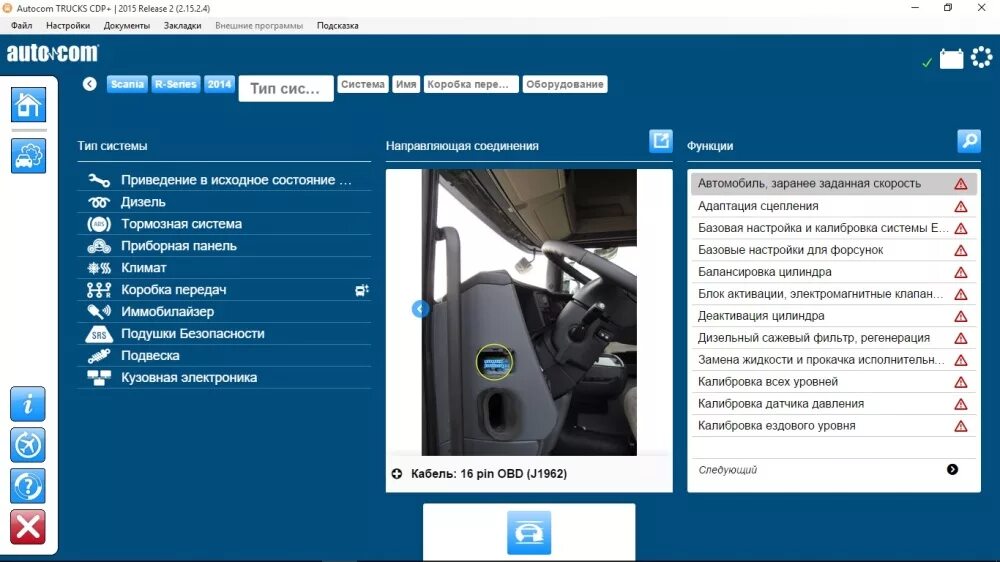1000x562 pixels.
Task: Click the instrument panel icon
Action: coord(99,246)
